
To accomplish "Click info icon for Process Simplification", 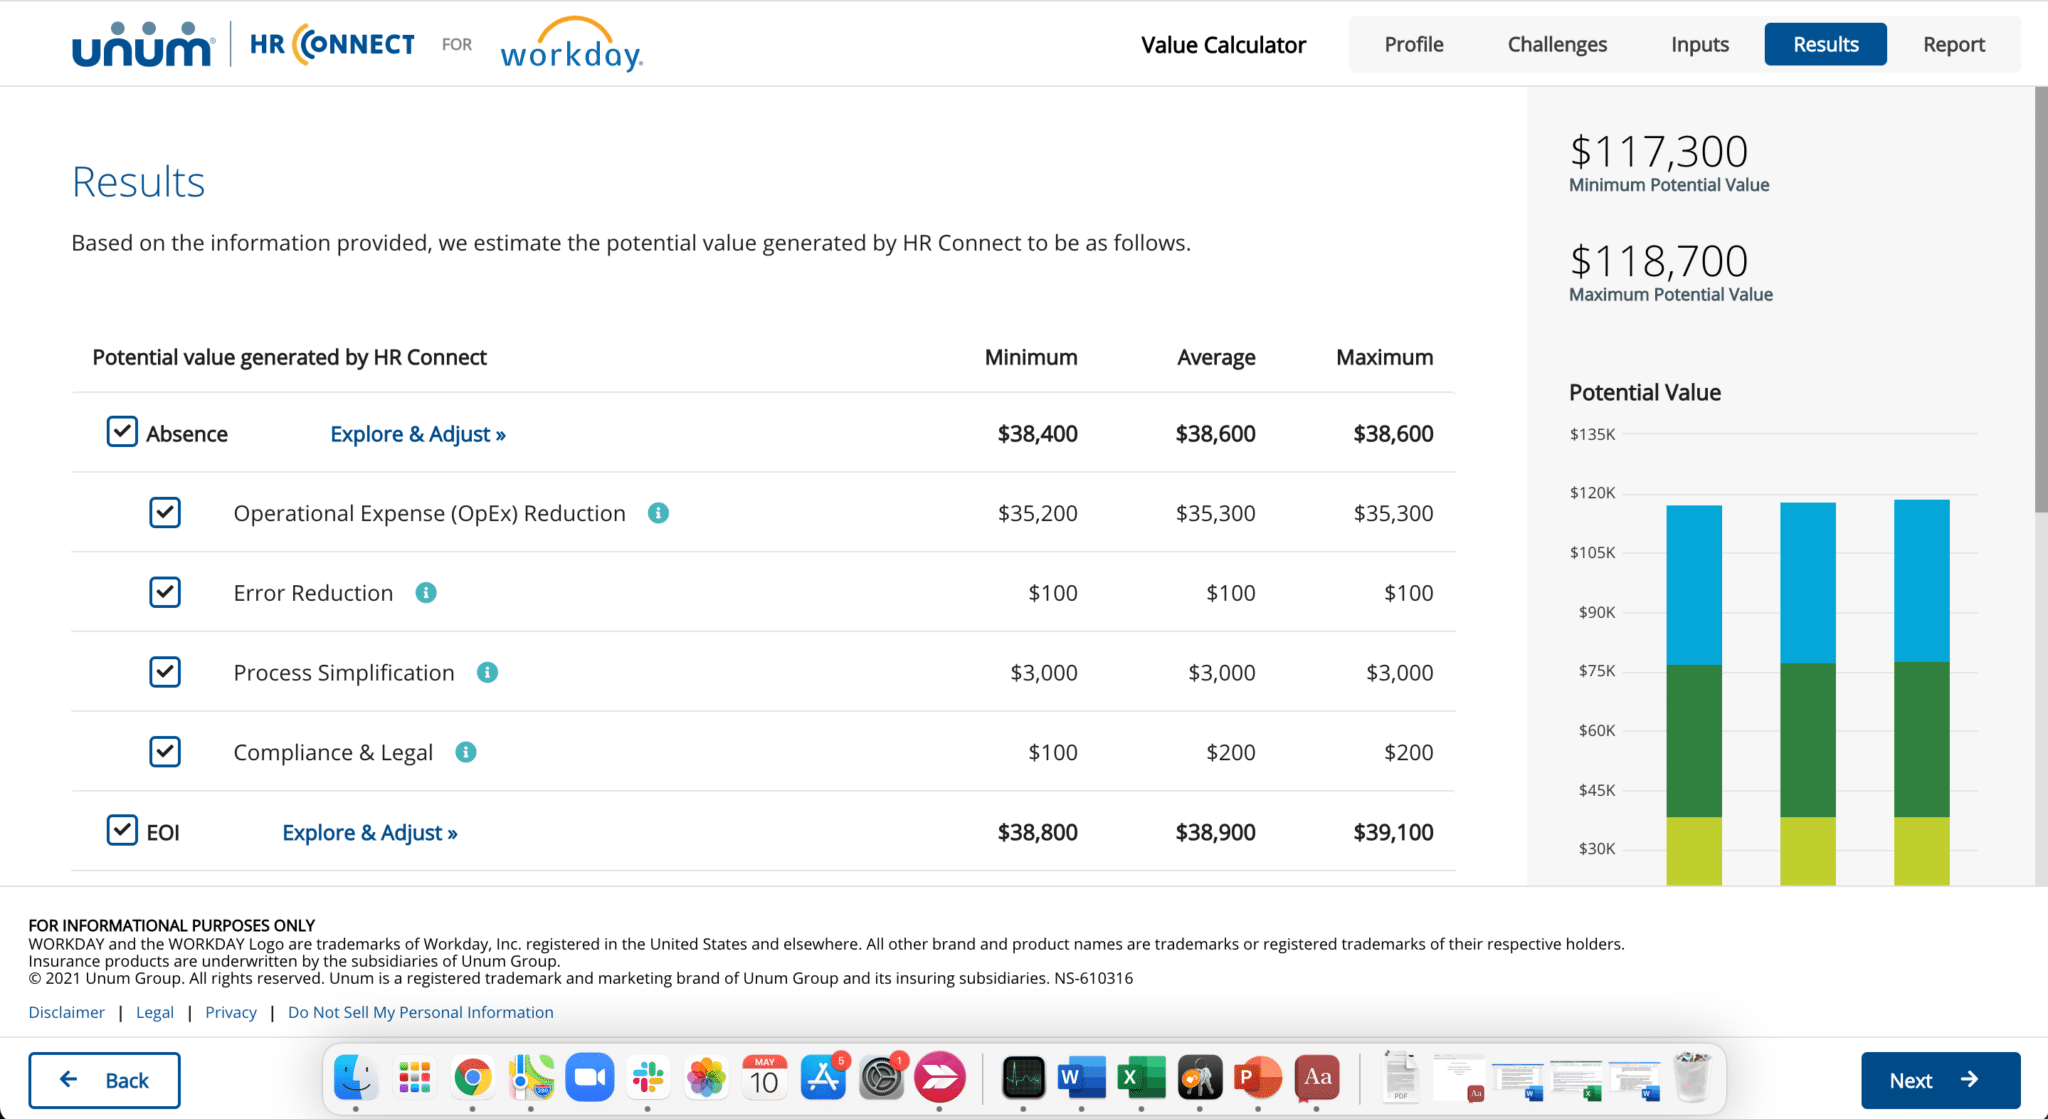I will click(x=487, y=673).
